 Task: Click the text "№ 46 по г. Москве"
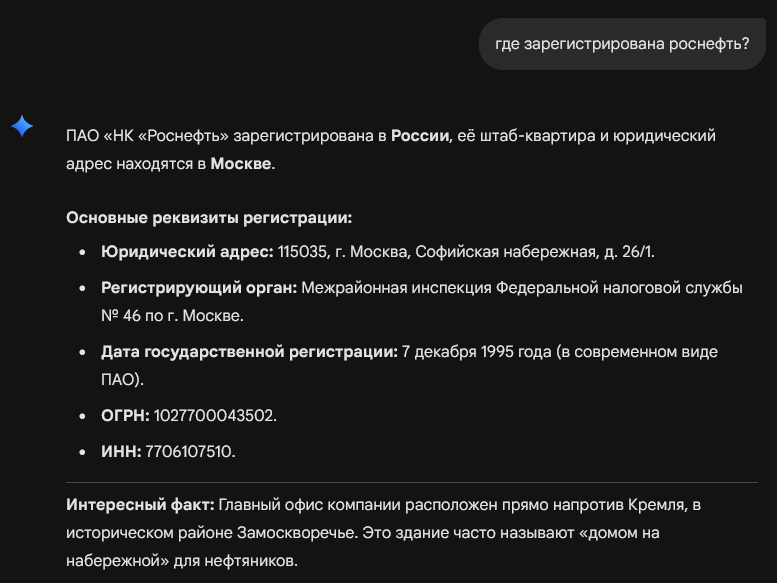[x=172, y=315]
